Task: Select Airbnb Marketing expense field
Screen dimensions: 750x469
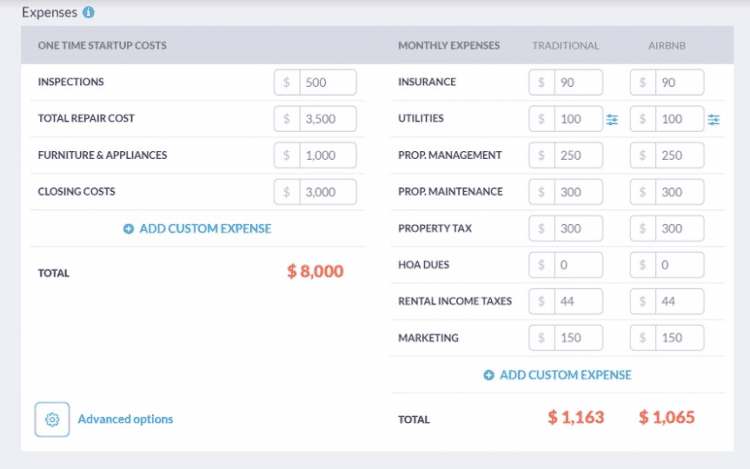Action: click(678, 338)
